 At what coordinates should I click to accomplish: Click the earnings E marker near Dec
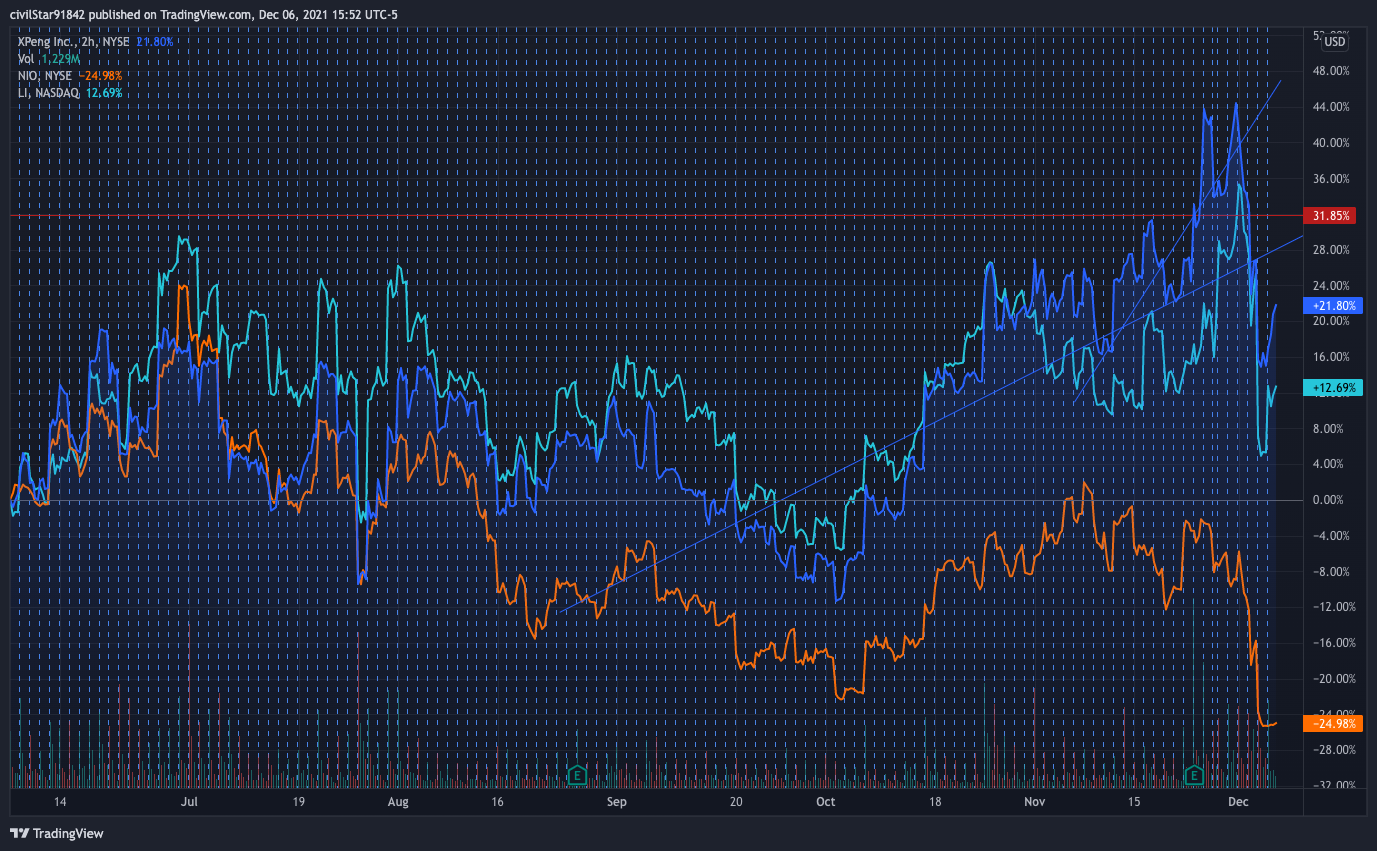click(1193, 774)
